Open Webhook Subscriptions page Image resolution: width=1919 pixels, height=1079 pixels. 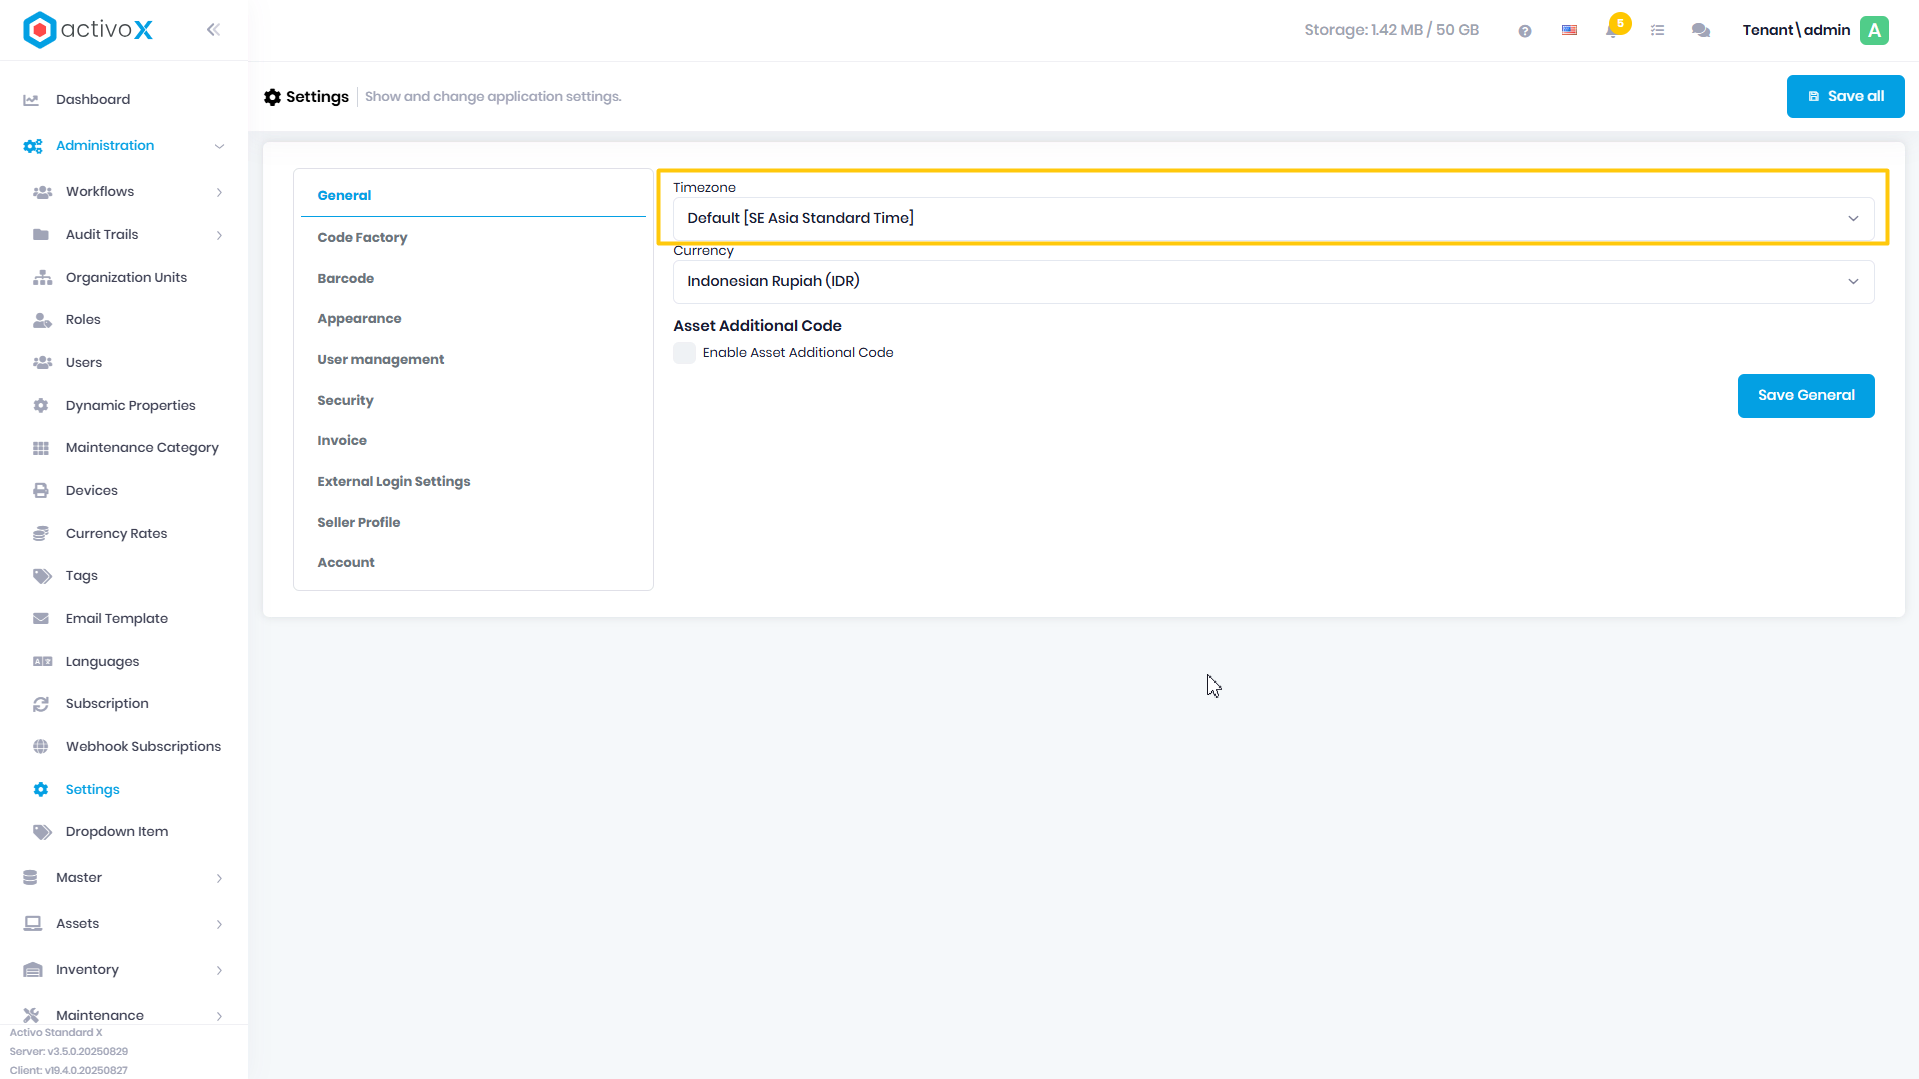coord(143,747)
